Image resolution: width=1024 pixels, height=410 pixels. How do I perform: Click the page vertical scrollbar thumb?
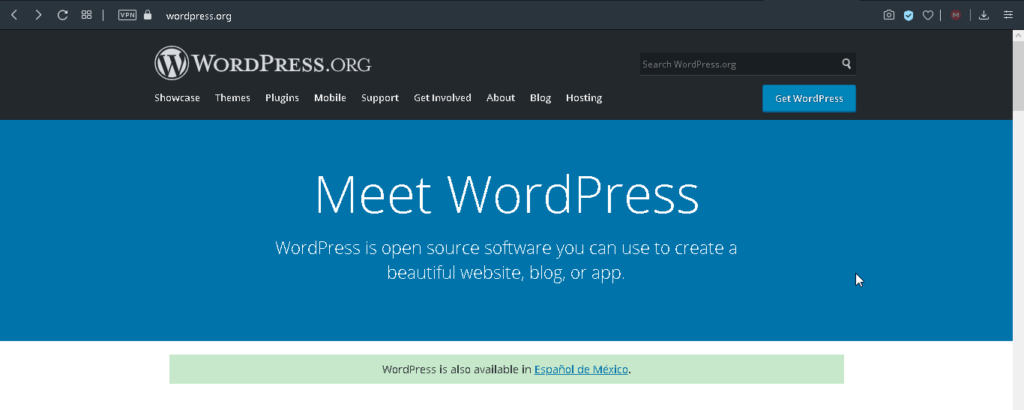click(1018, 78)
